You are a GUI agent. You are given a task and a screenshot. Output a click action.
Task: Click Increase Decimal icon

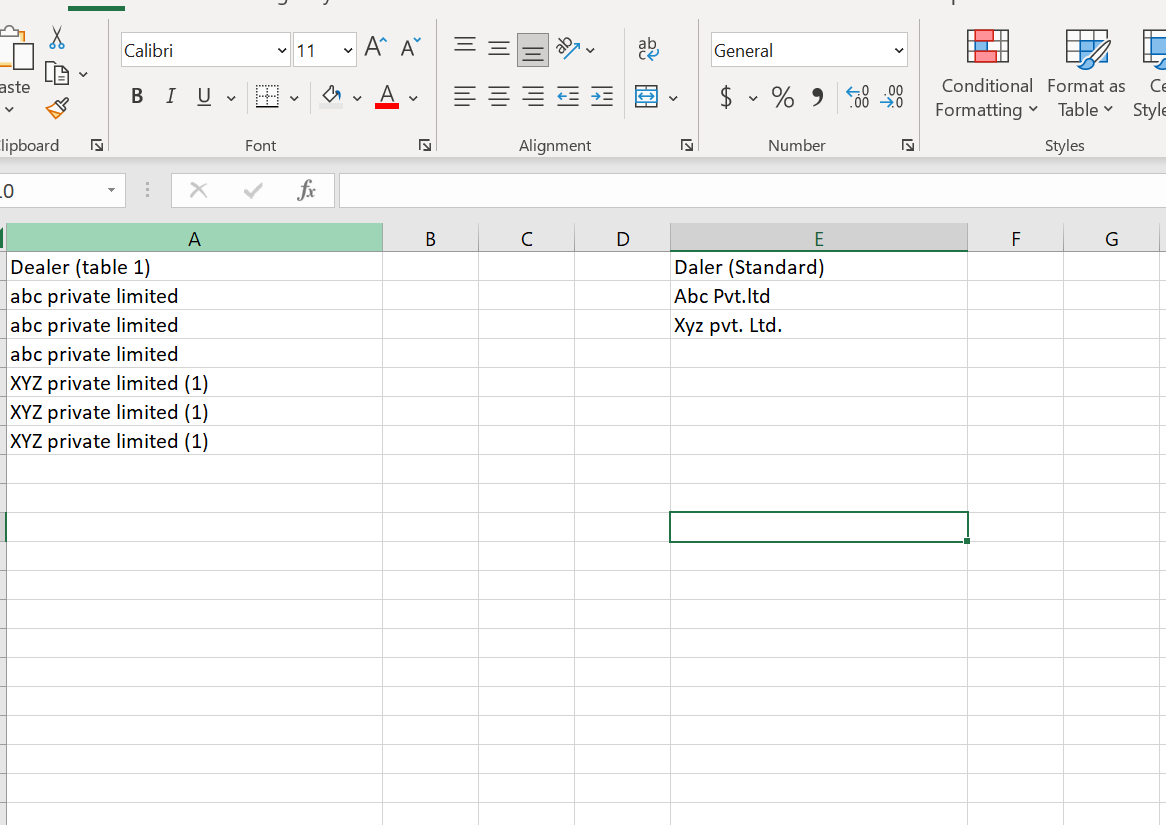point(857,97)
